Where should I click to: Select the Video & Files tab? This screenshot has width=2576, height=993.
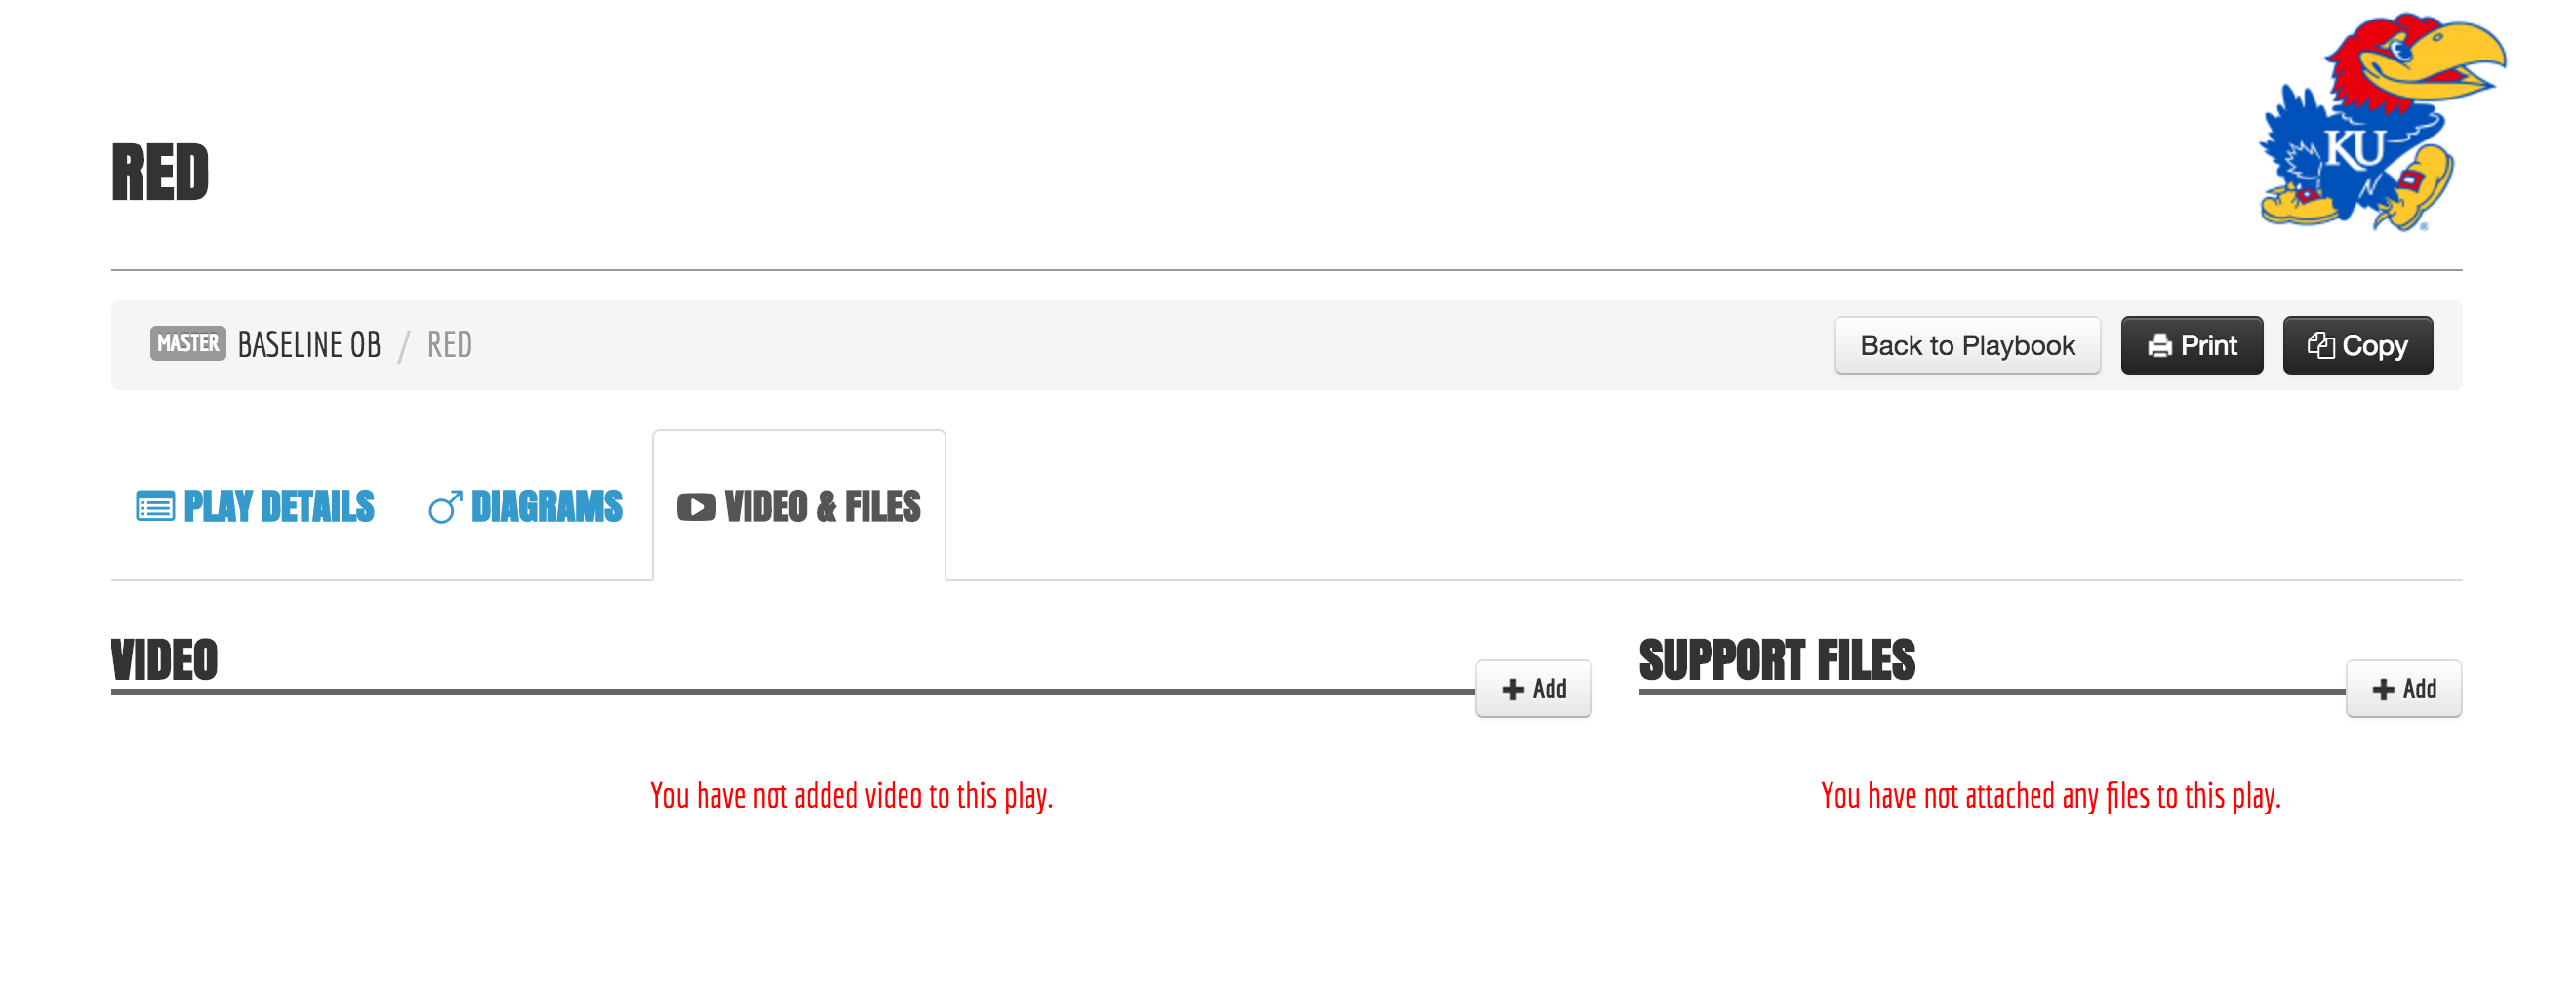click(x=821, y=507)
